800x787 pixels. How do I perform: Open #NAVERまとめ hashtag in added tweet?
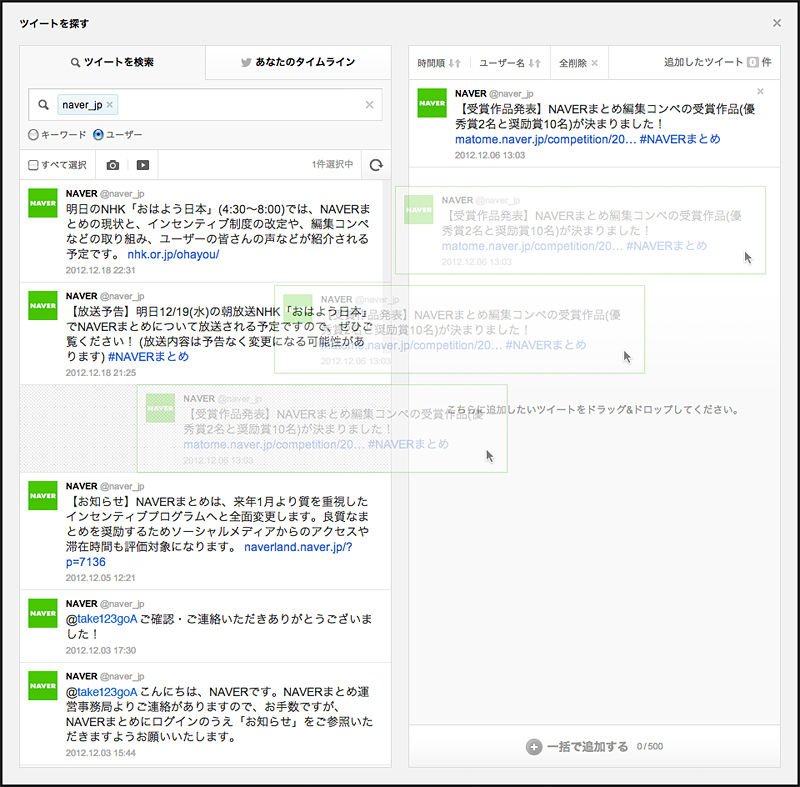pos(680,139)
